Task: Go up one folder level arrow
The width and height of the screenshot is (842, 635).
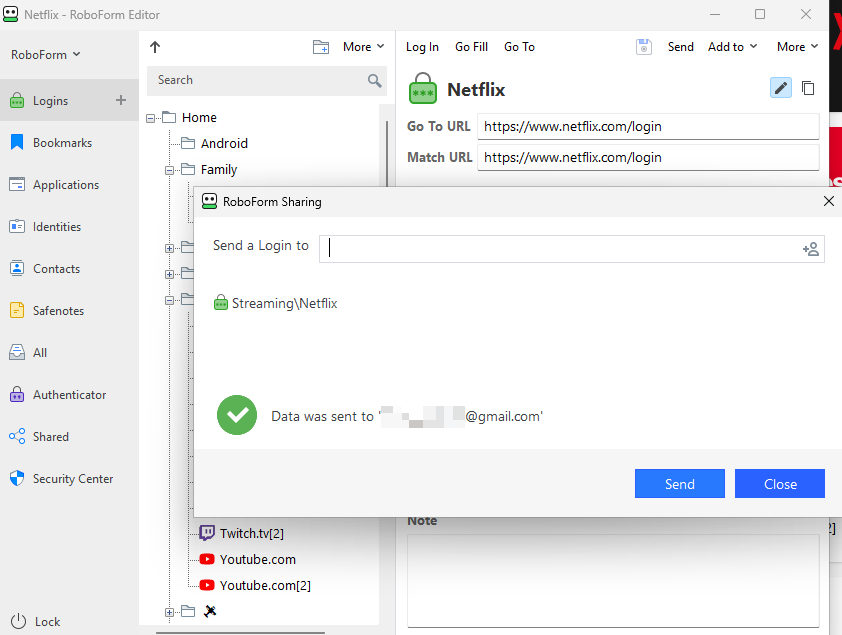Action: pos(155,47)
